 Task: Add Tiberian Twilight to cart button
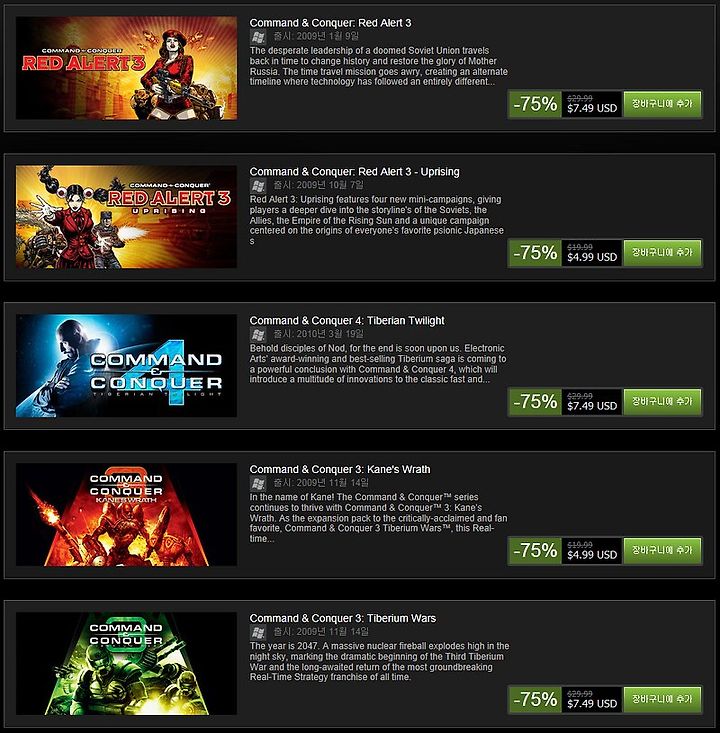click(x=662, y=402)
